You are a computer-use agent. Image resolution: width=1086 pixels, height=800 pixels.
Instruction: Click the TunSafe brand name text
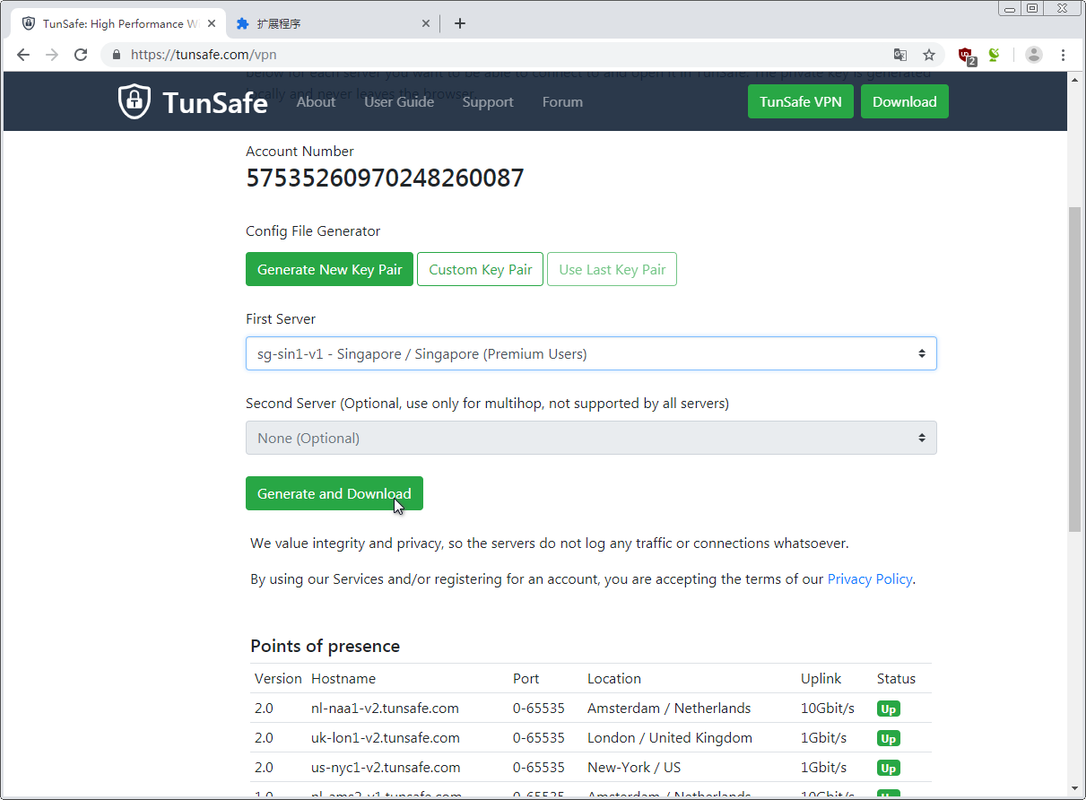pos(215,103)
